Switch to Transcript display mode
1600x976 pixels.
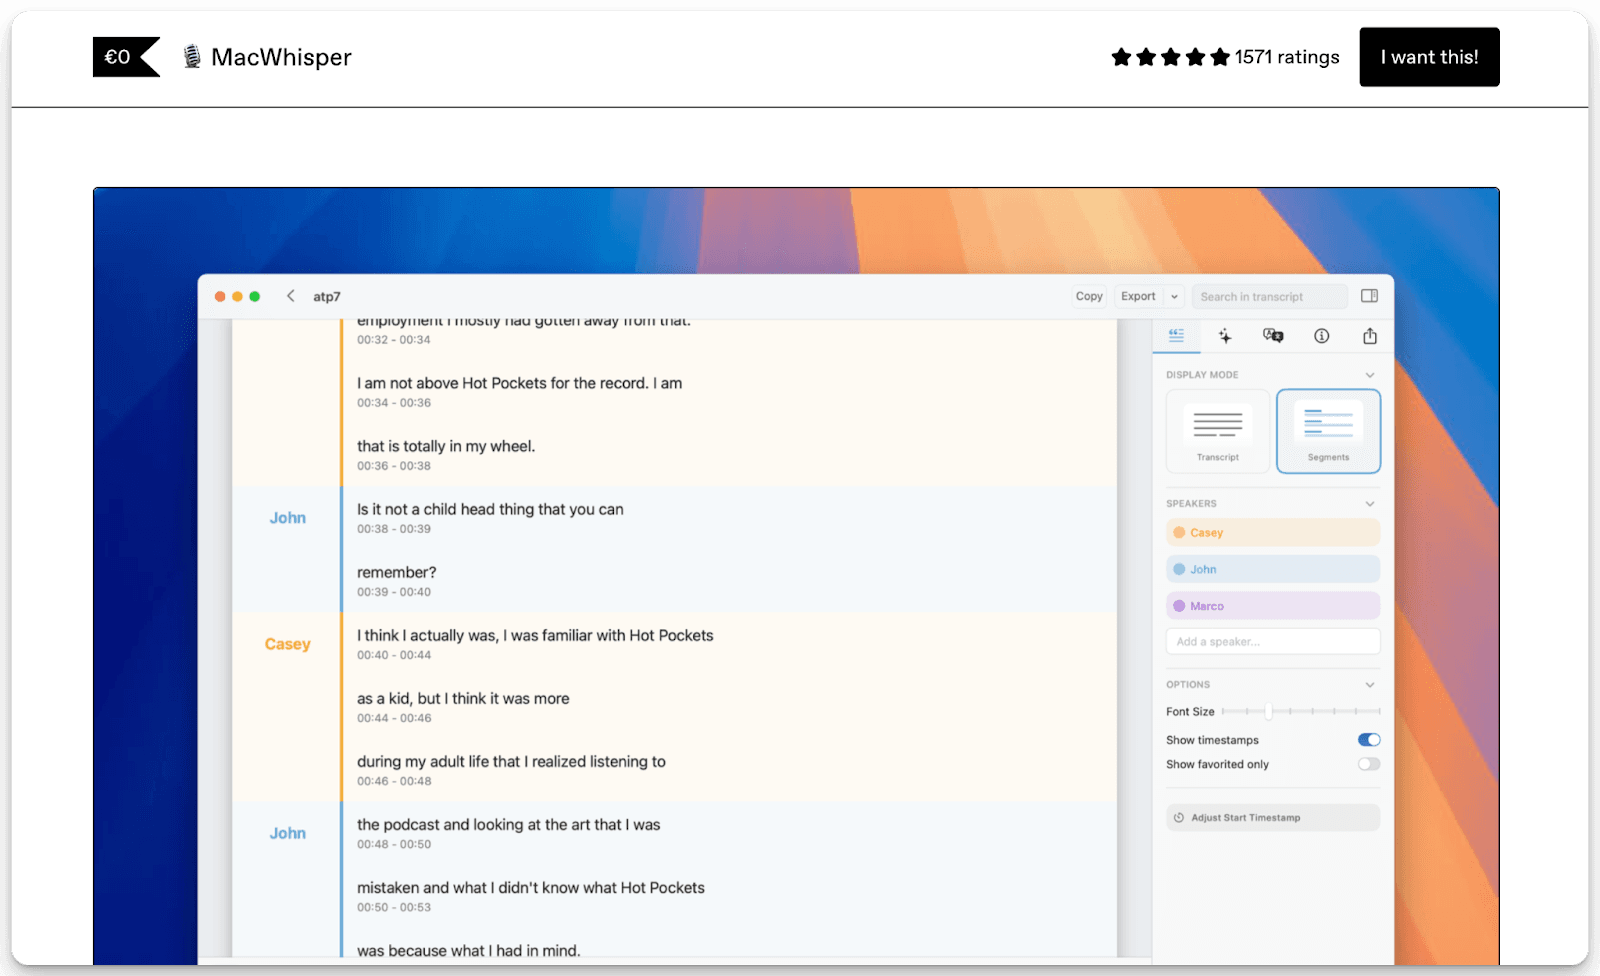[x=1217, y=431]
